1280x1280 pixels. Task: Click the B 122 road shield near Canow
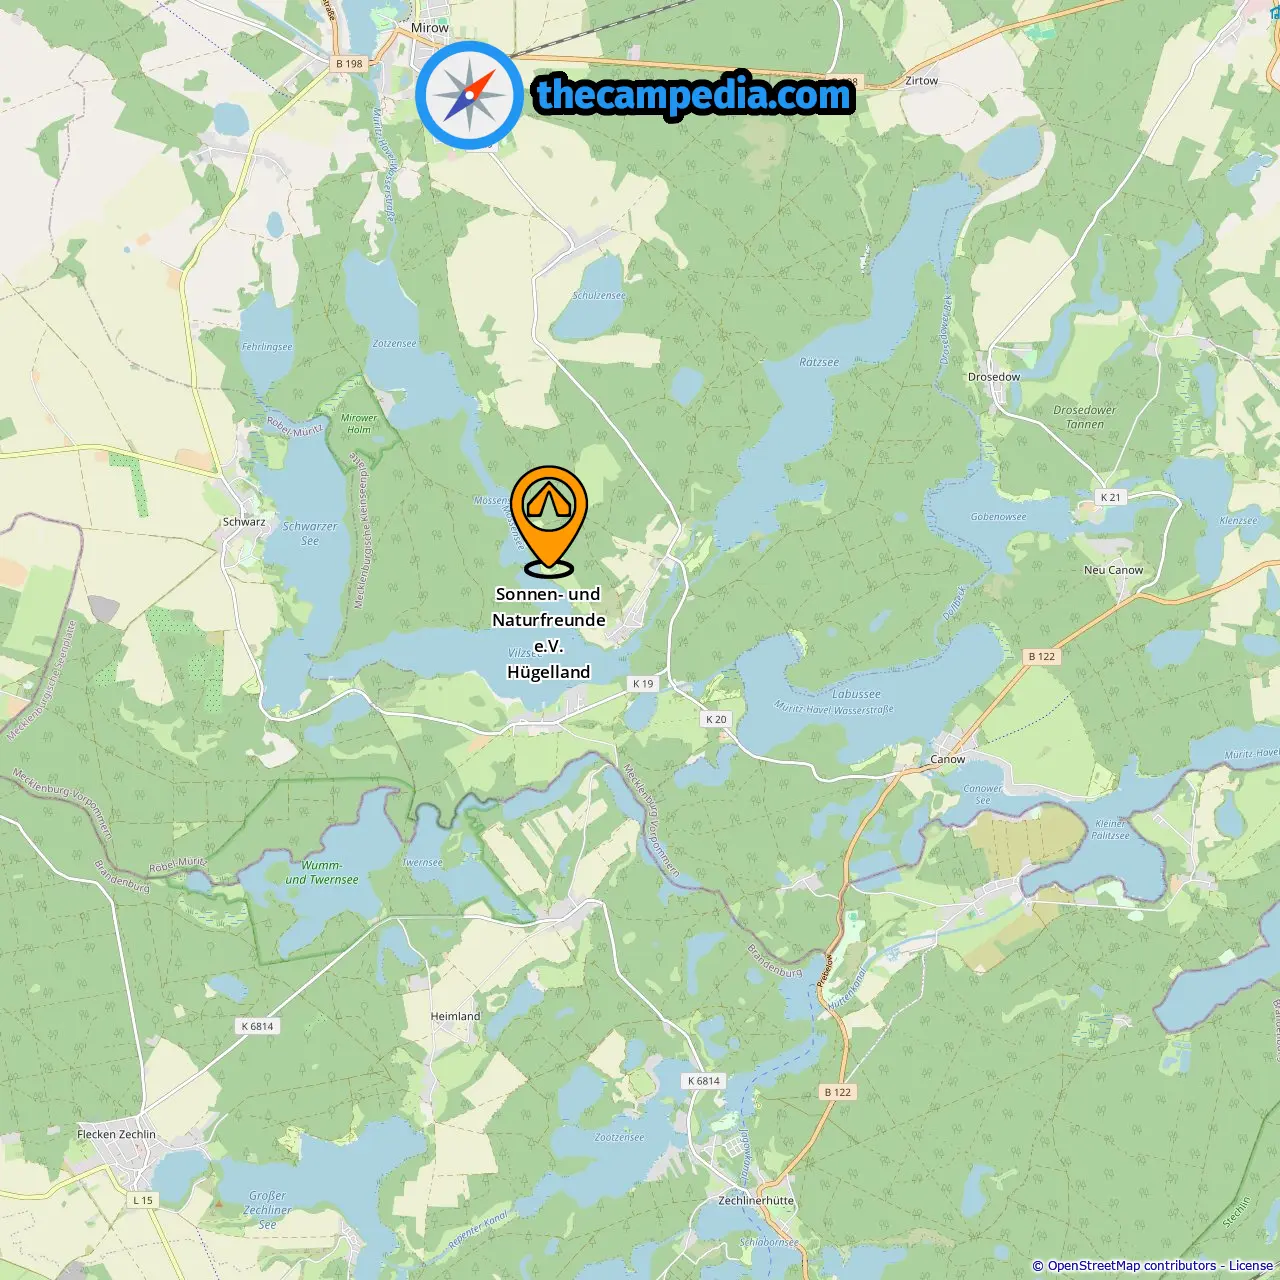click(1042, 657)
